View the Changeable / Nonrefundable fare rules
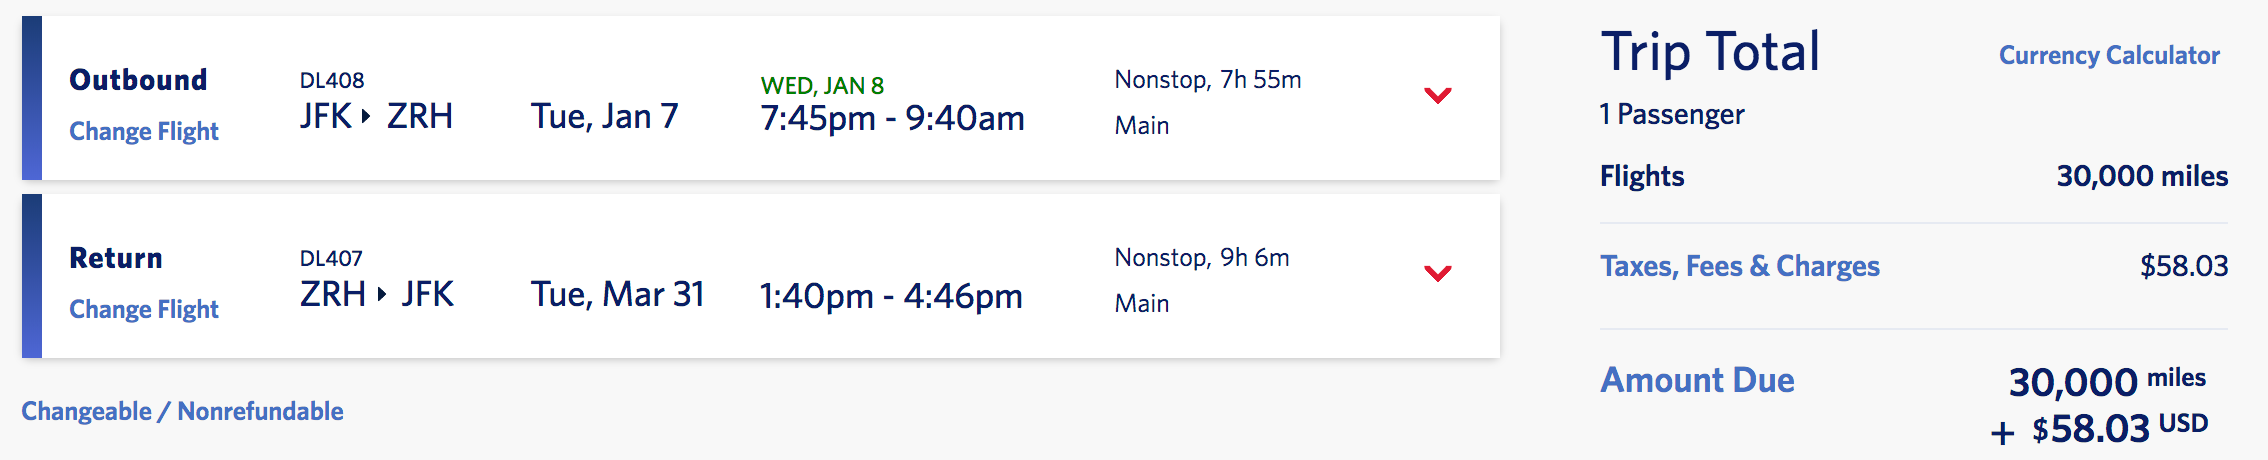This screenshot has width=2268, height=460. (182, 411)
